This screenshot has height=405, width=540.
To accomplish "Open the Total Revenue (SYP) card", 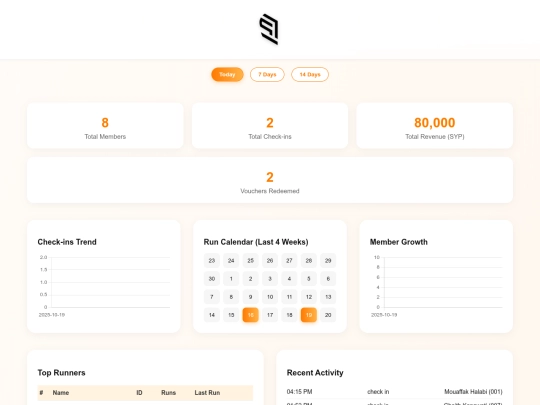I will point(435,126).
